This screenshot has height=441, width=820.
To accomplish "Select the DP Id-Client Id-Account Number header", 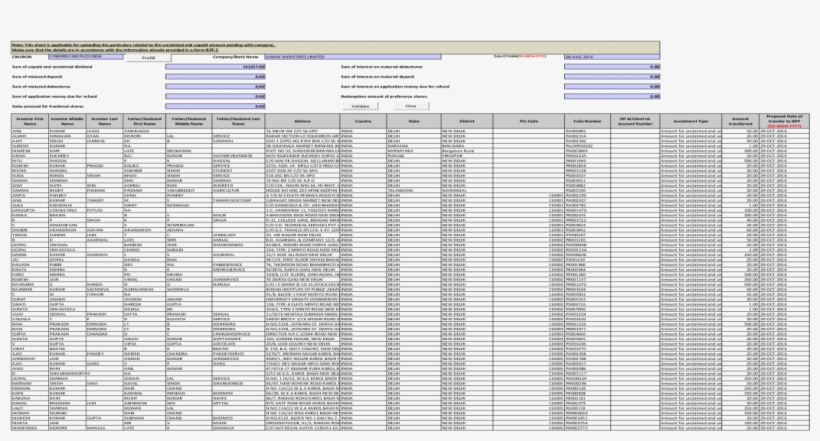I will point(635,121).
